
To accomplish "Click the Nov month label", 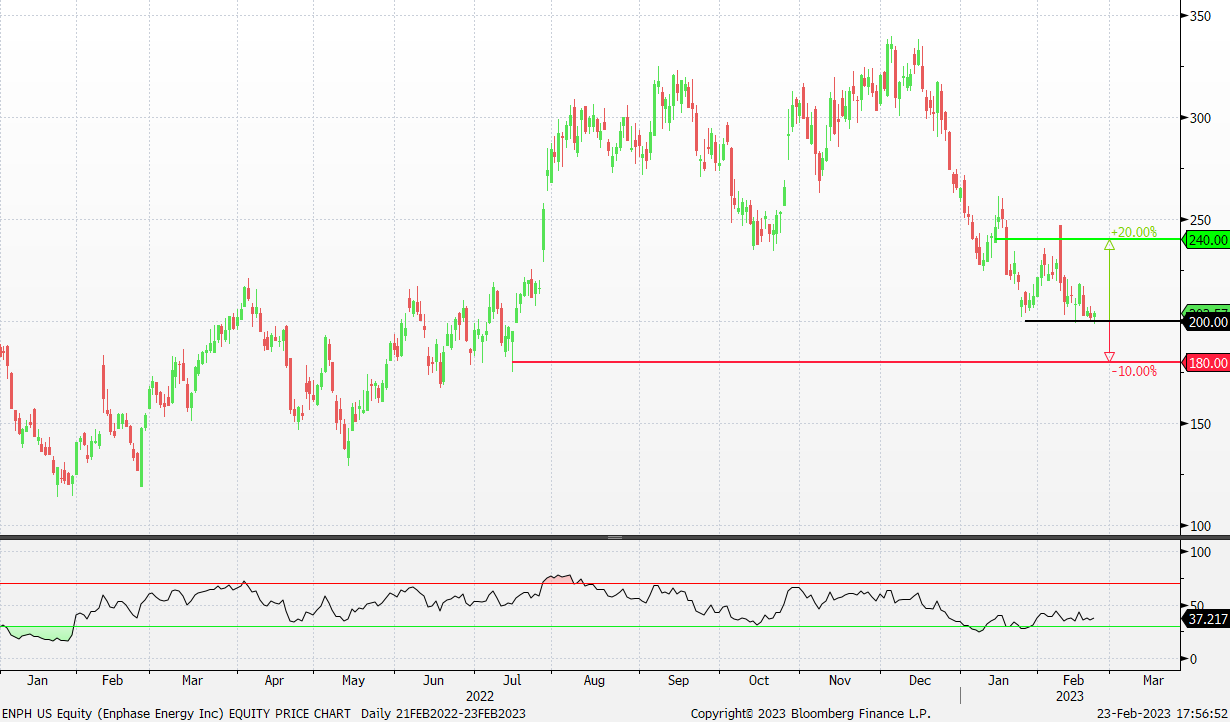I will (840, 681).
